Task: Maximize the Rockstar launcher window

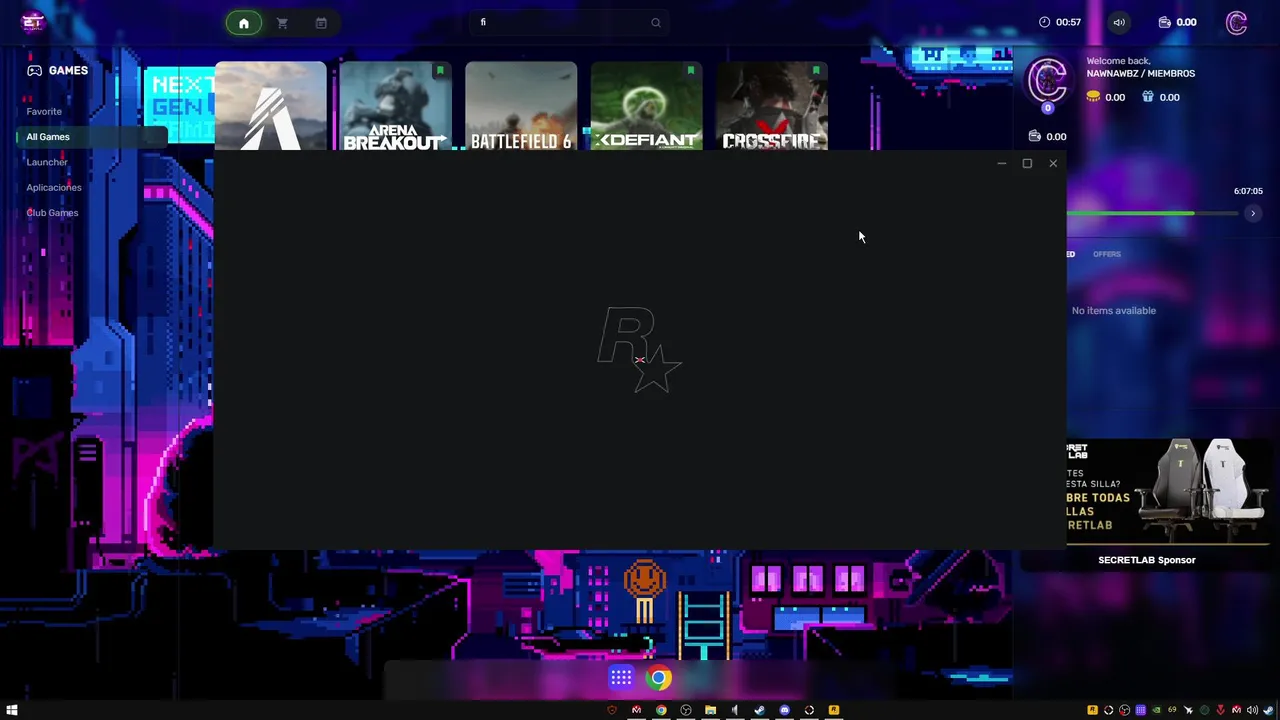Action: click(x=1027, y=163)
